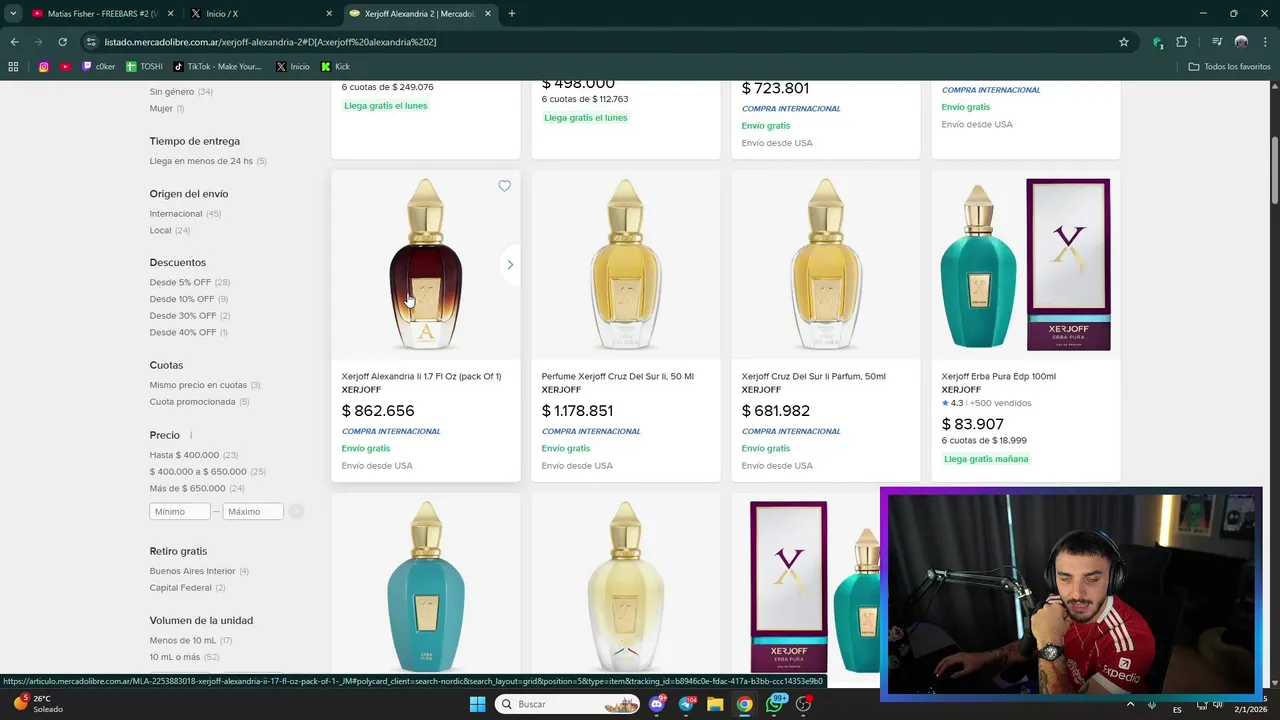Screen dimensions: 1280x720
Task: Open Chrome from the taskbar
Action: pyautogui.click(x=744, y=704)
